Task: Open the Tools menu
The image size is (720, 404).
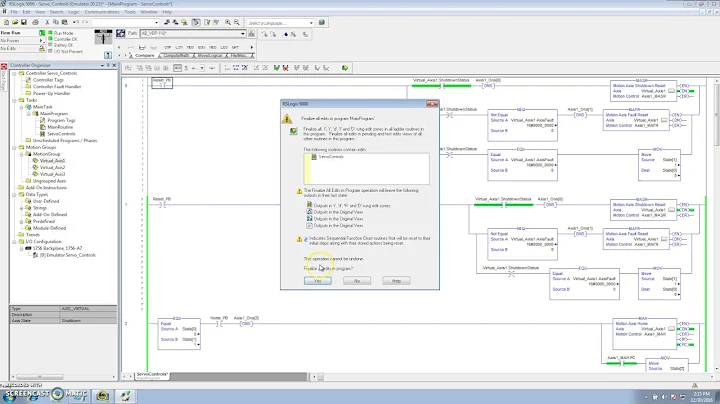Action: coord(130,12)
